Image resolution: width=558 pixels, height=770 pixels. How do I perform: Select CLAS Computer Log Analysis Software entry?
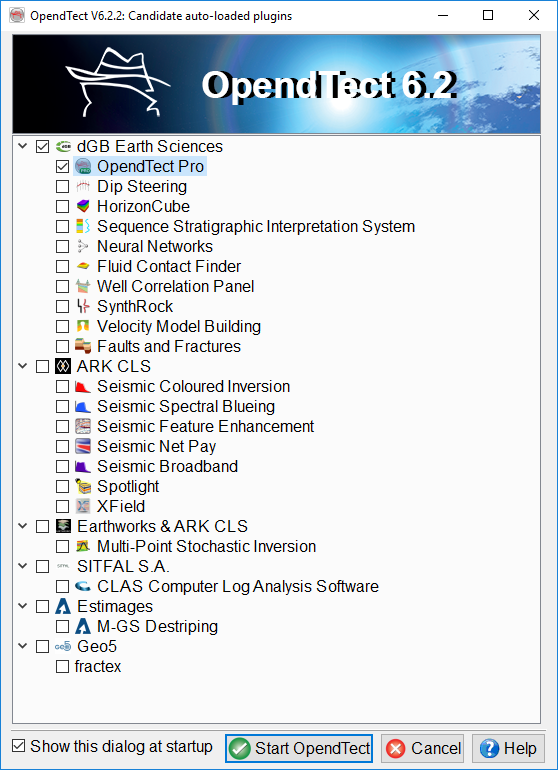click(x=238, y=586)
